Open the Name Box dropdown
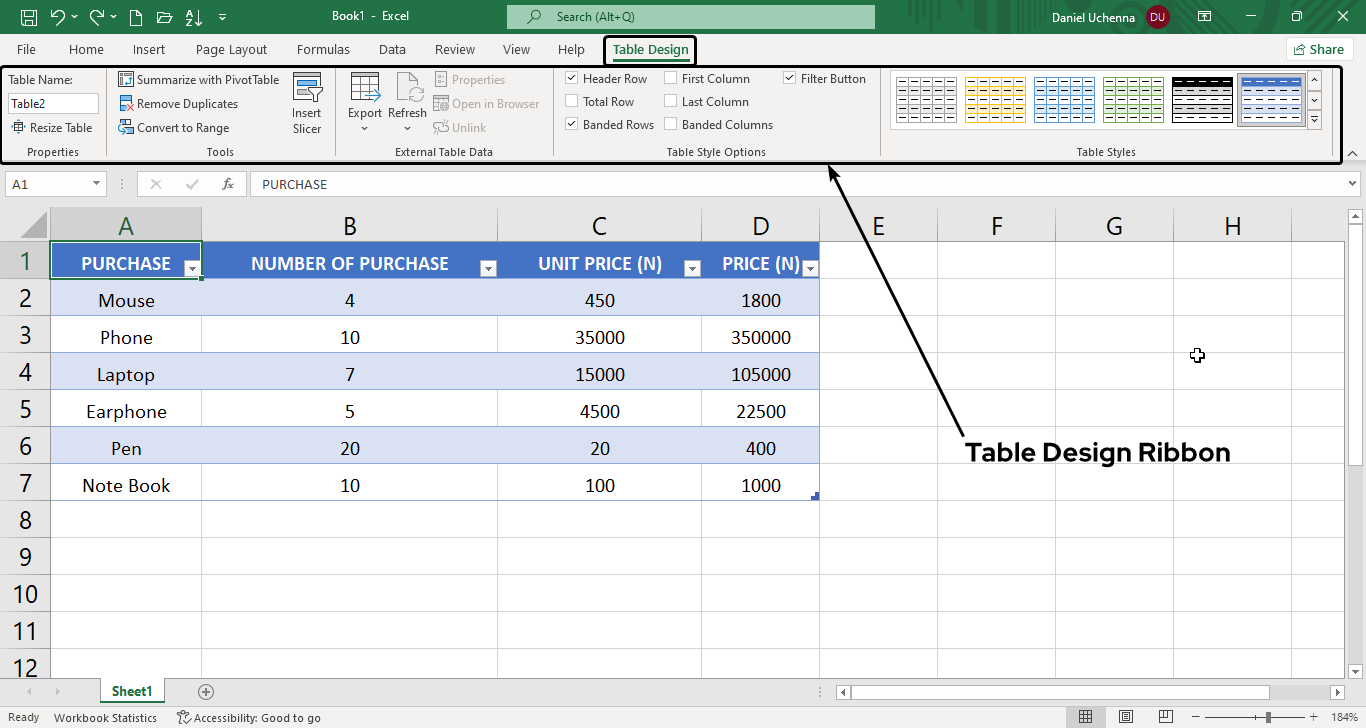The width and height of the screenshot is (1366, 728). [96, 184]
